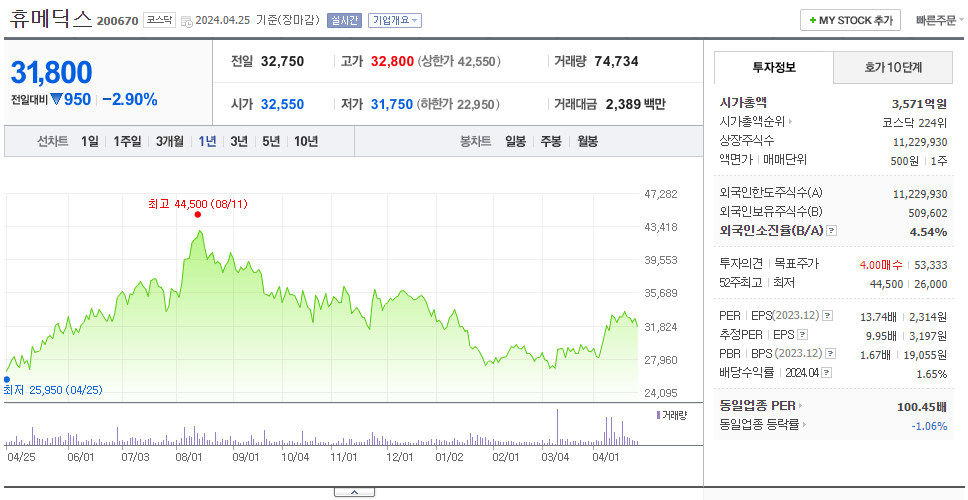Select the 10년 line chart period
The image size is (968, 500).
pos(306,141)
